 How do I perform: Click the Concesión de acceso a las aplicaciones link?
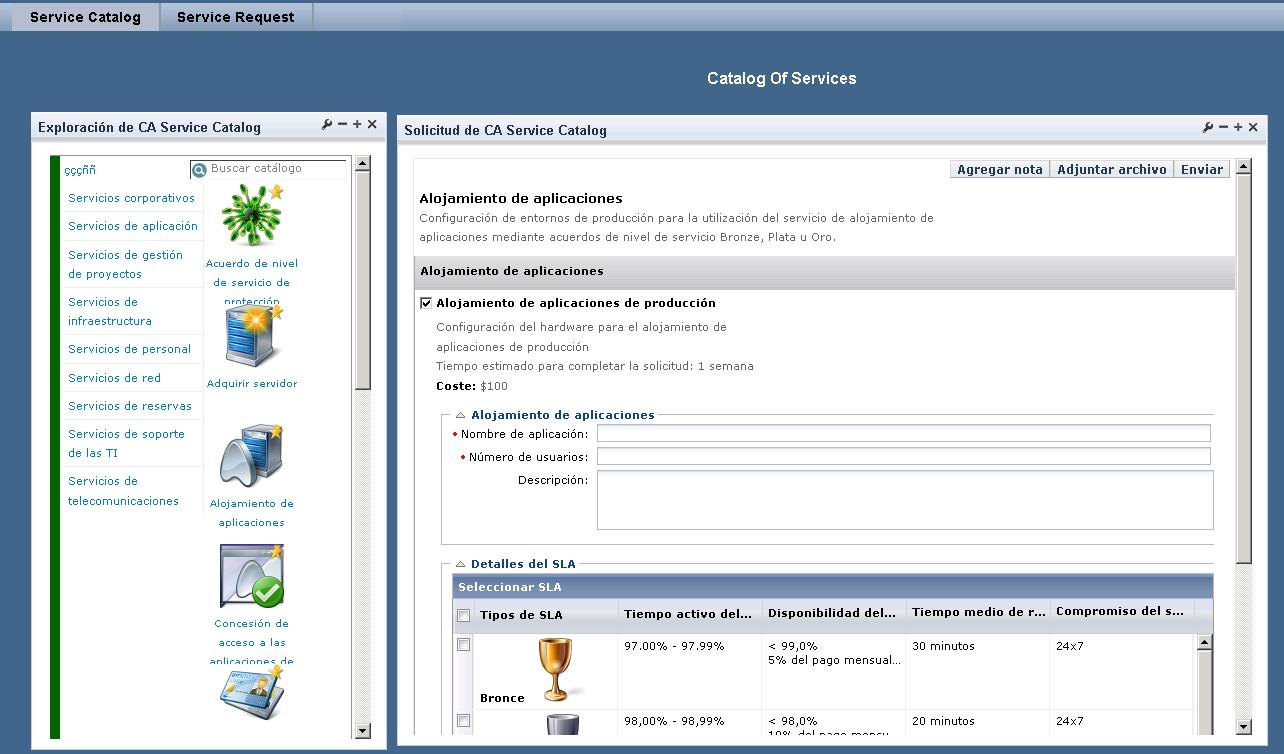(x=252, y=642)
